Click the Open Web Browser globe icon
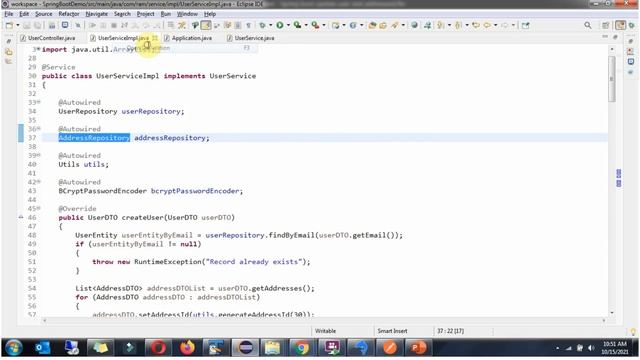Image resolution: width=640 pixels, height=360 pixels. tap(414, 25)
